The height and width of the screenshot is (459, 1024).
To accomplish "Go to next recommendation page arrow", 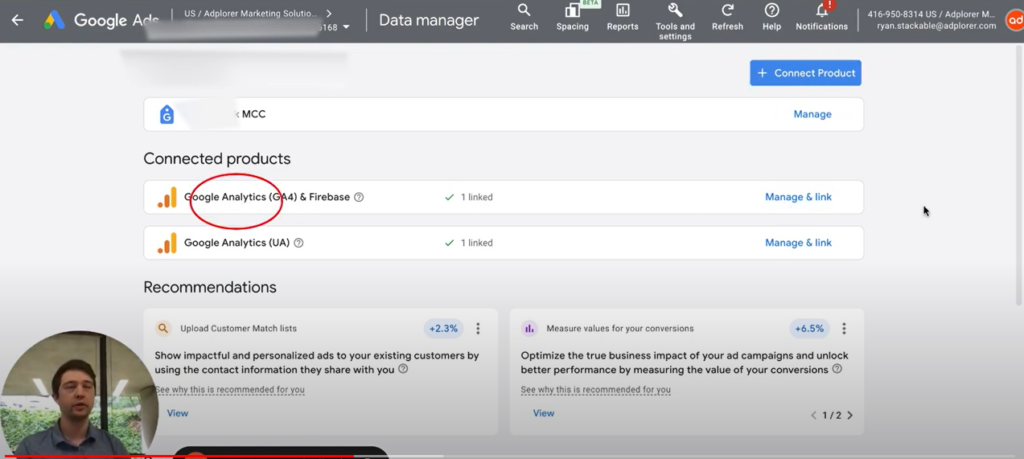I will [x=850, y=415].
